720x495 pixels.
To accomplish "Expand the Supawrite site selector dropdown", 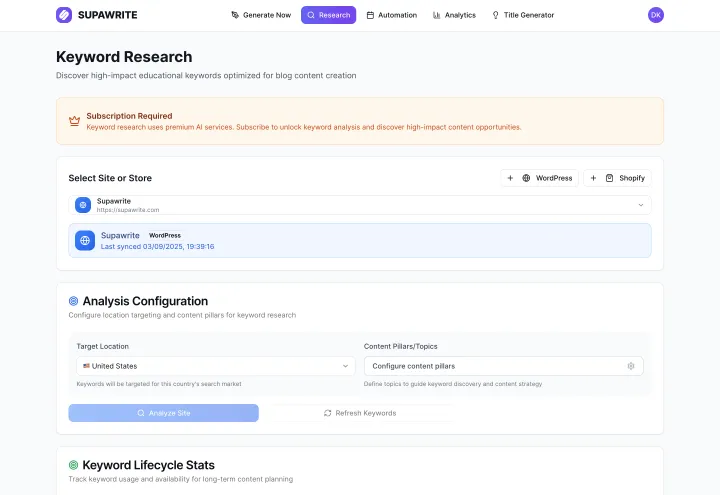I will pos(360,205).
